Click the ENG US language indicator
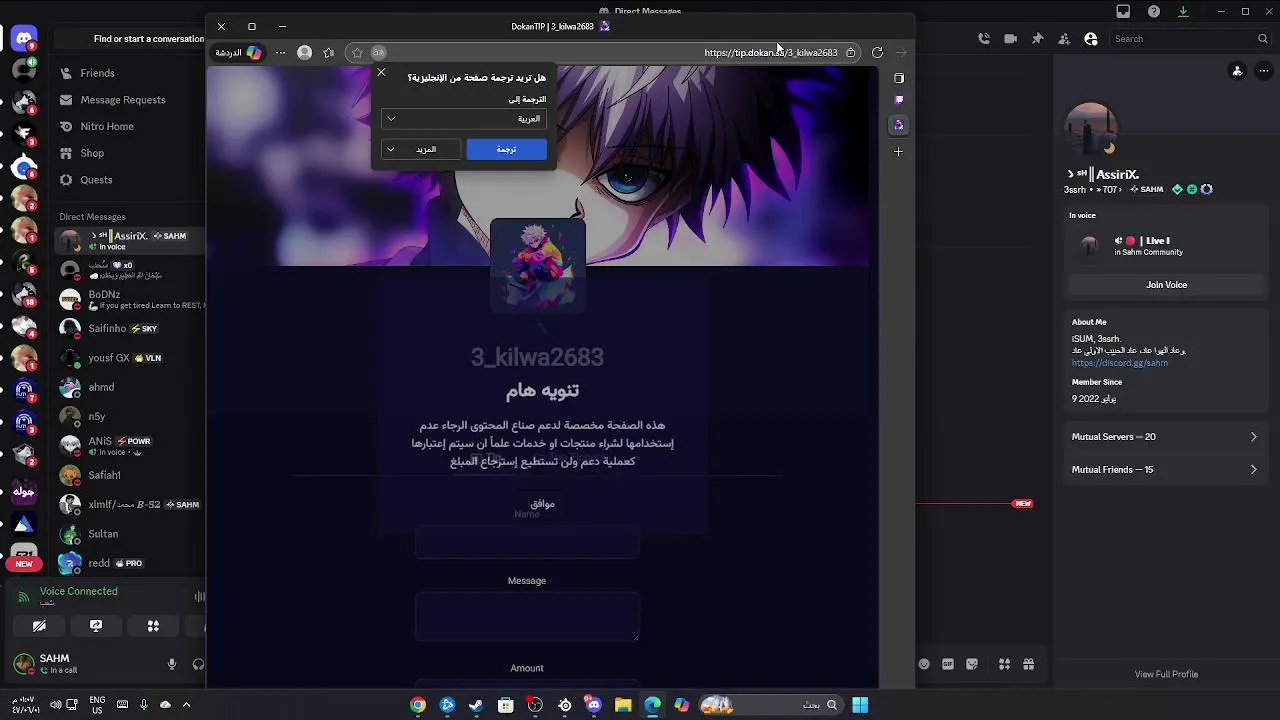The height and width of the screenshot is (720, 1280). coord(97,705)
